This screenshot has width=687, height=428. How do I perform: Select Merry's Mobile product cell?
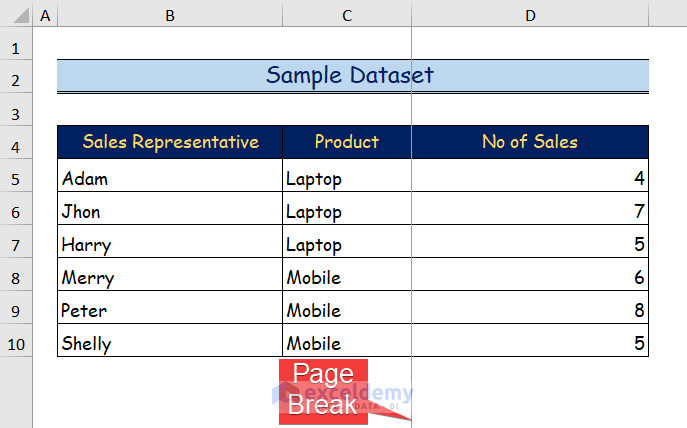click(x=346, y=278)
